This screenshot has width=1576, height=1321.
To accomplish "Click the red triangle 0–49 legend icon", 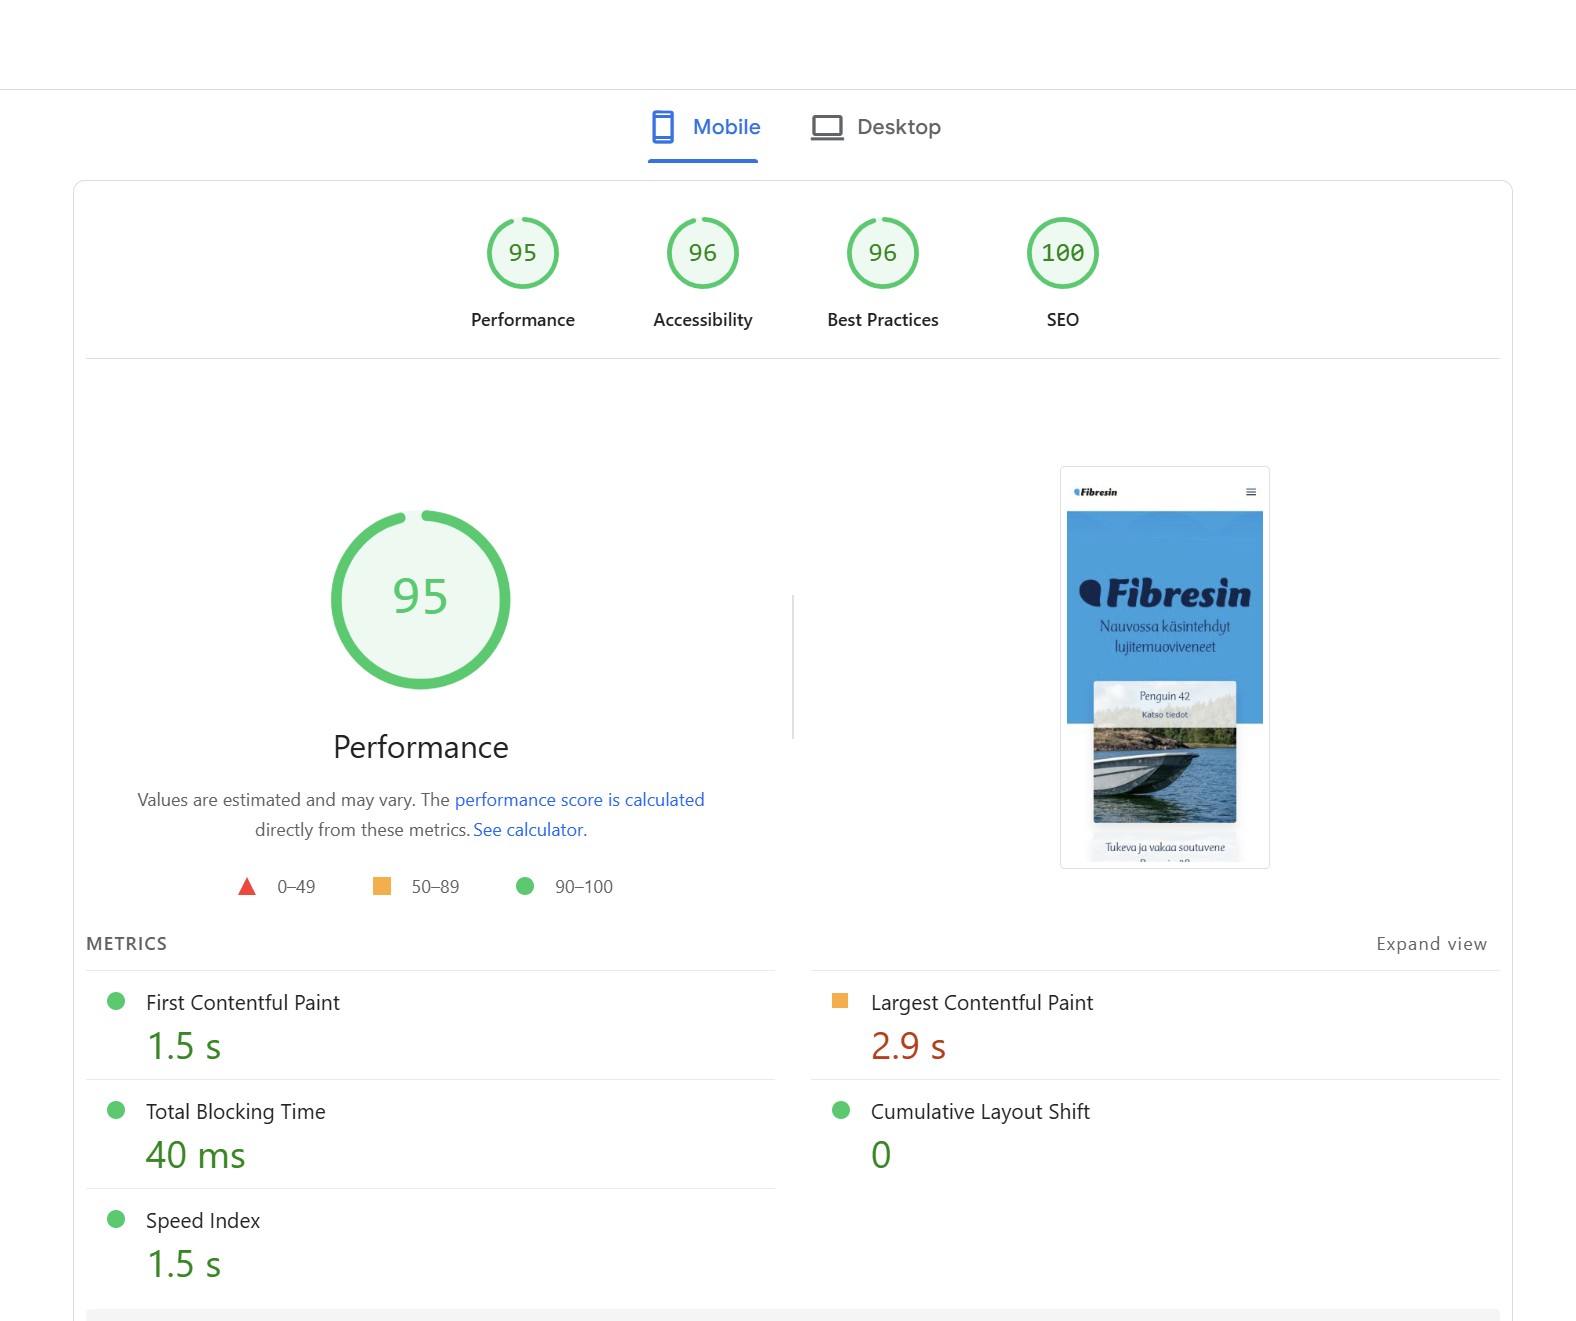I will click(247, 887).
